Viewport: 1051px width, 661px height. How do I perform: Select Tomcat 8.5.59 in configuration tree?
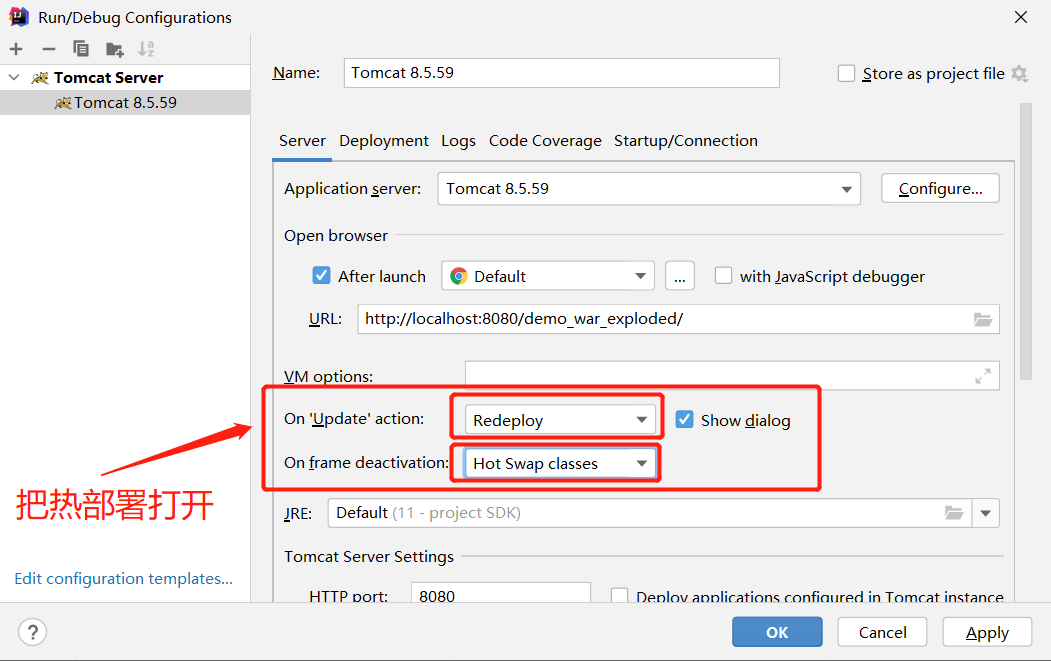[125, 103]
